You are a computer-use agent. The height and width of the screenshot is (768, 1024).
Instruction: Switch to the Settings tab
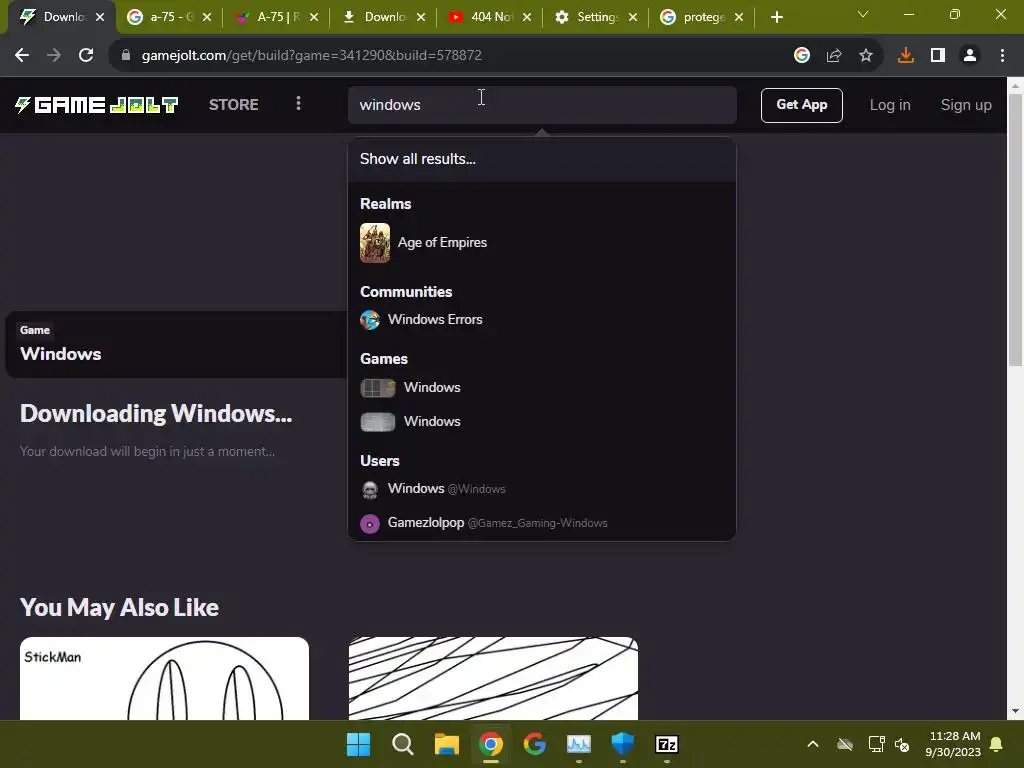tap(596, 18)
